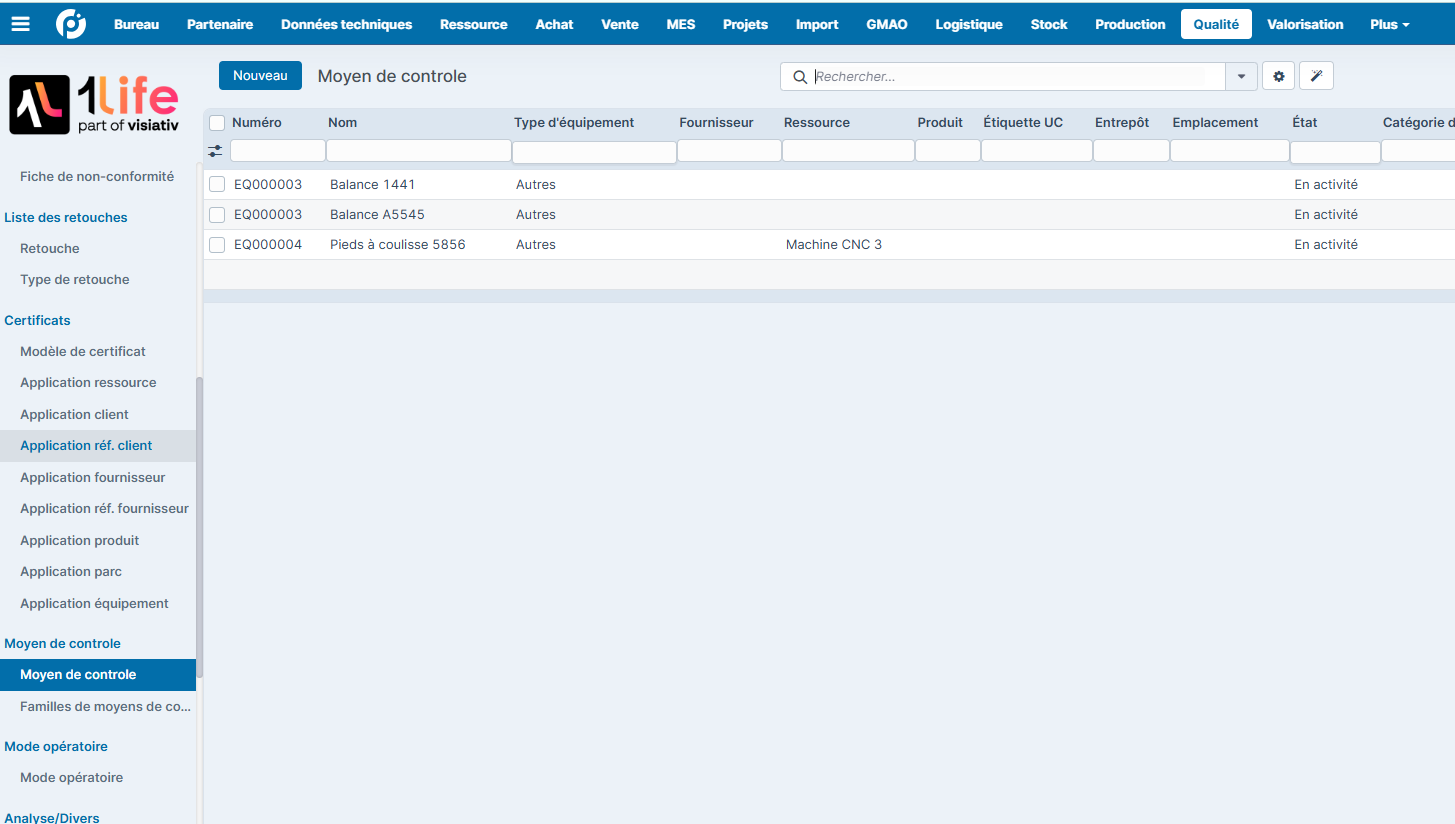Image resolution: width=1455 pixels, height=824 pixels.
Task: Sort by the Numéro column header
Action: pyautogui.click(x=257, y=122)
